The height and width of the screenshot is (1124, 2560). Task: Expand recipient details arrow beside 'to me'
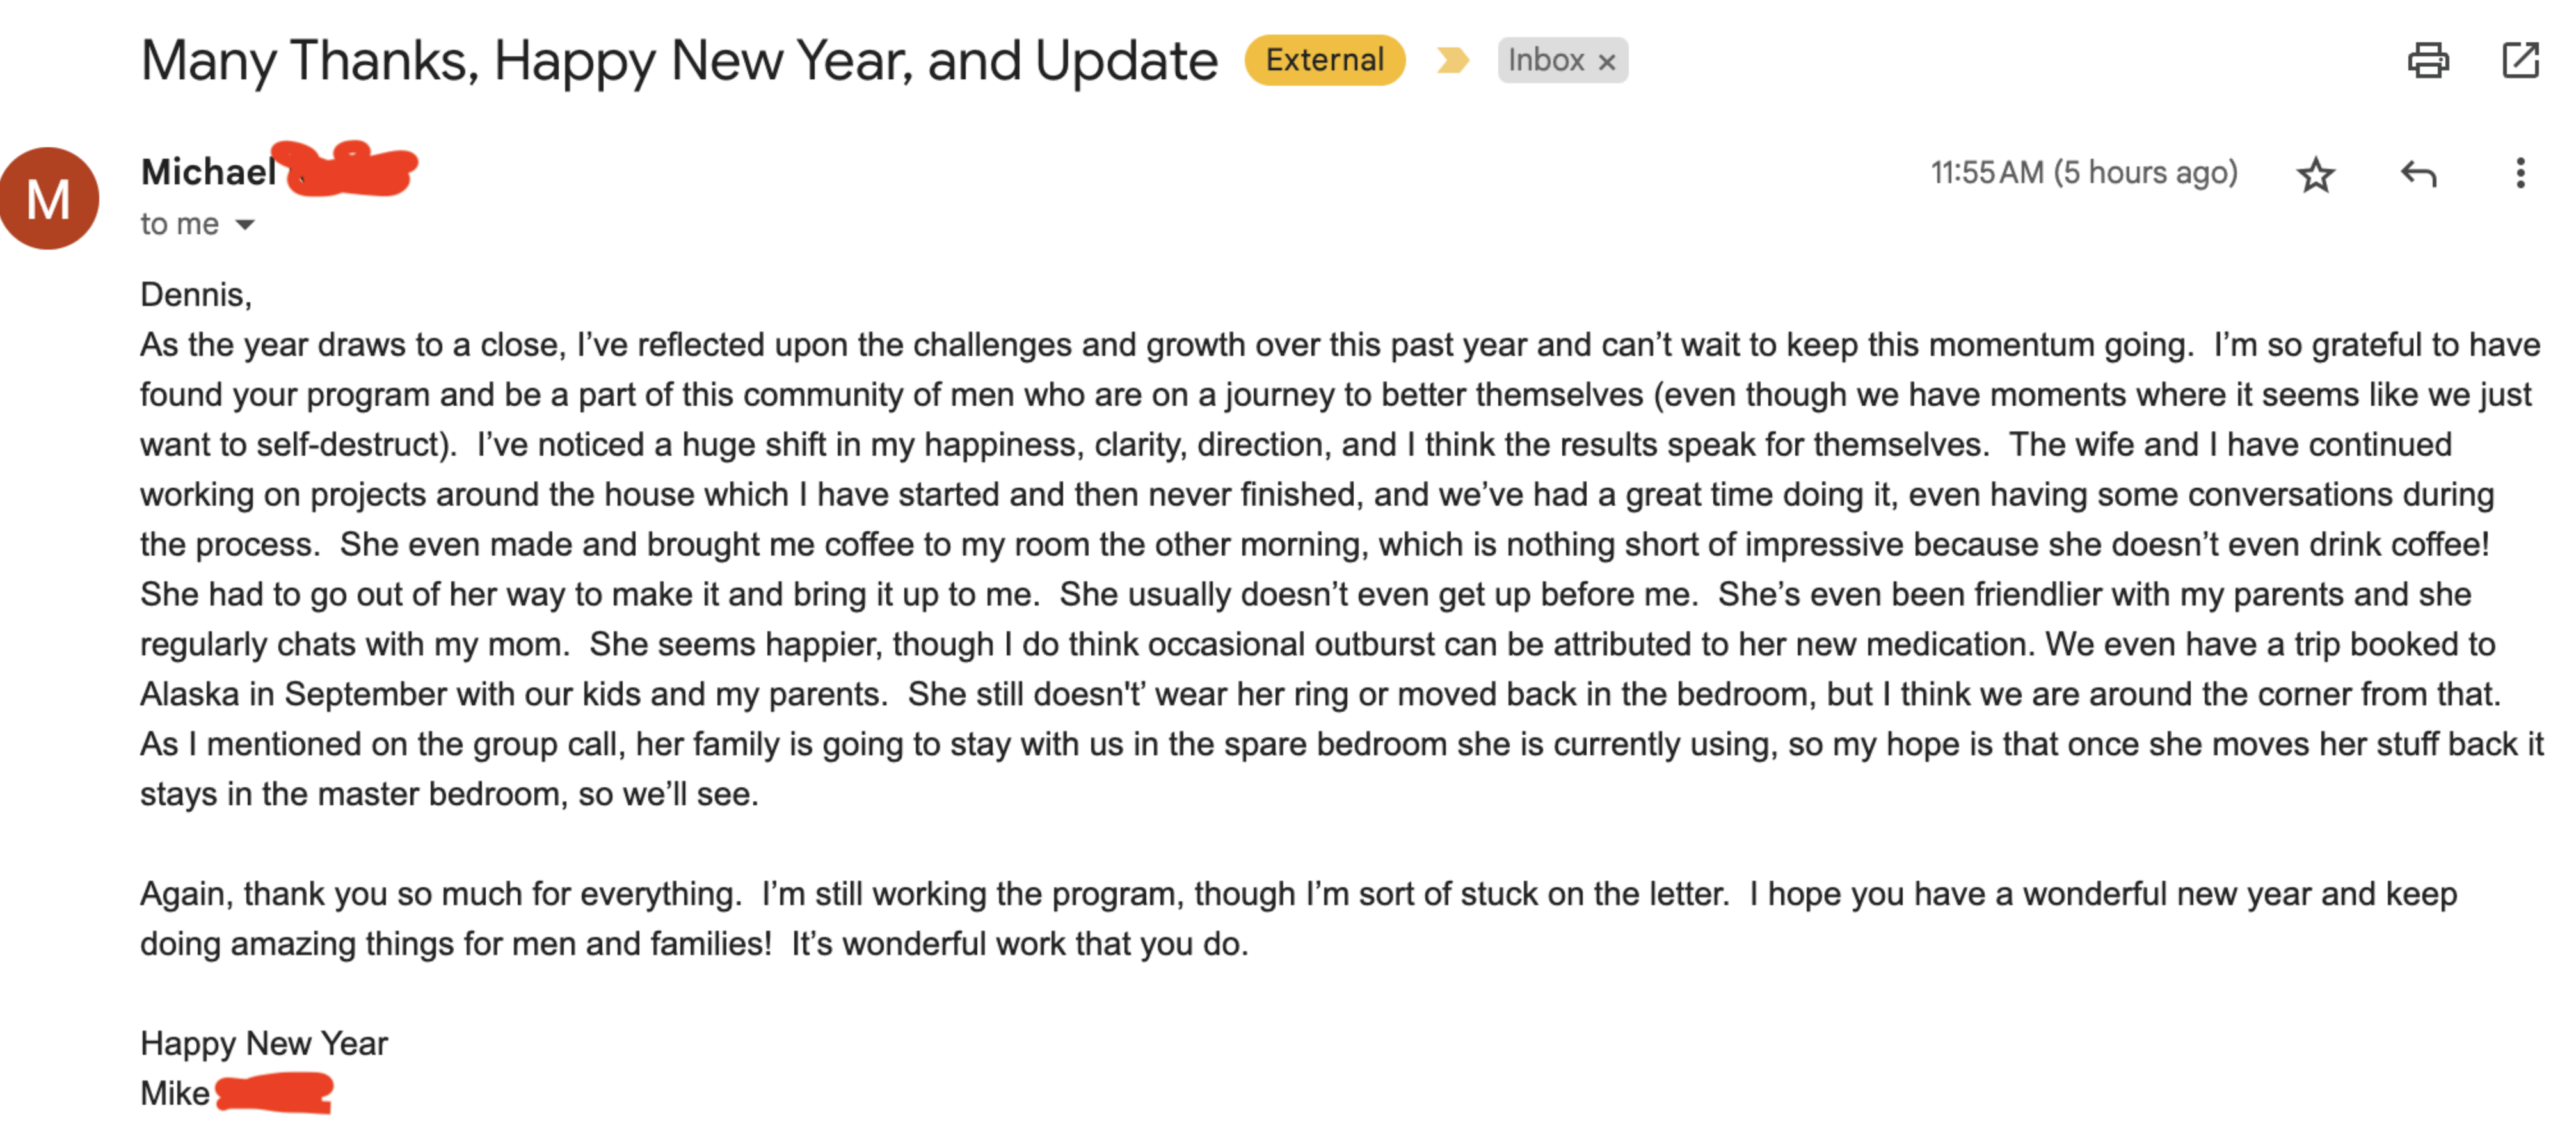[x=245, y=224]
